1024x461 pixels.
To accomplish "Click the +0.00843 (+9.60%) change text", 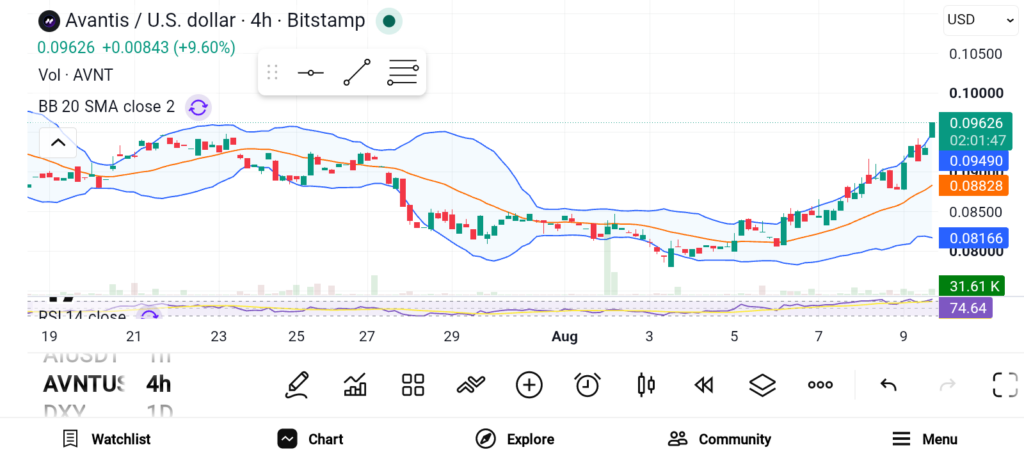I will pyautogui.click(x=168, y=48).
